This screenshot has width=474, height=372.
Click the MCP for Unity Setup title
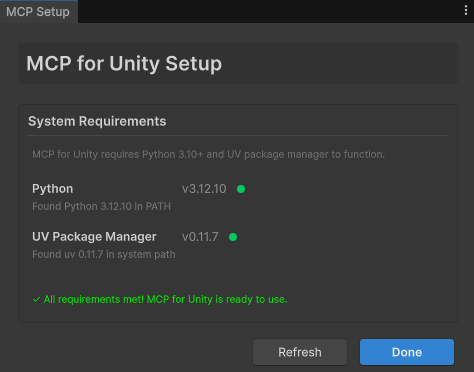coord(124,63)
